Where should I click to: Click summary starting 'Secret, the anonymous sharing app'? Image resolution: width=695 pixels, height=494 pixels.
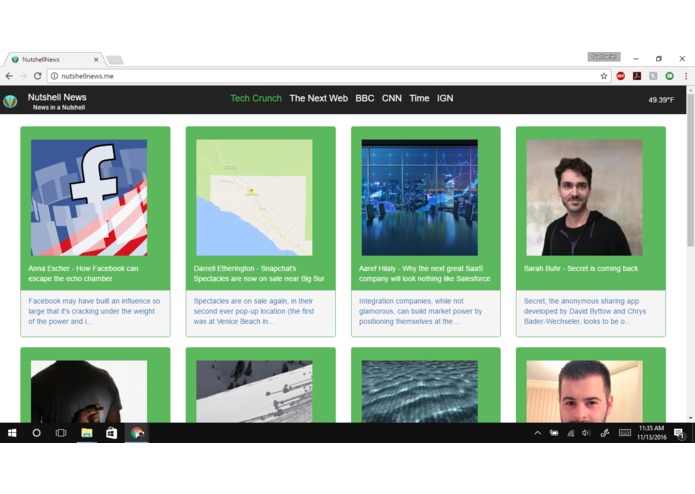(x=585, y=311)
